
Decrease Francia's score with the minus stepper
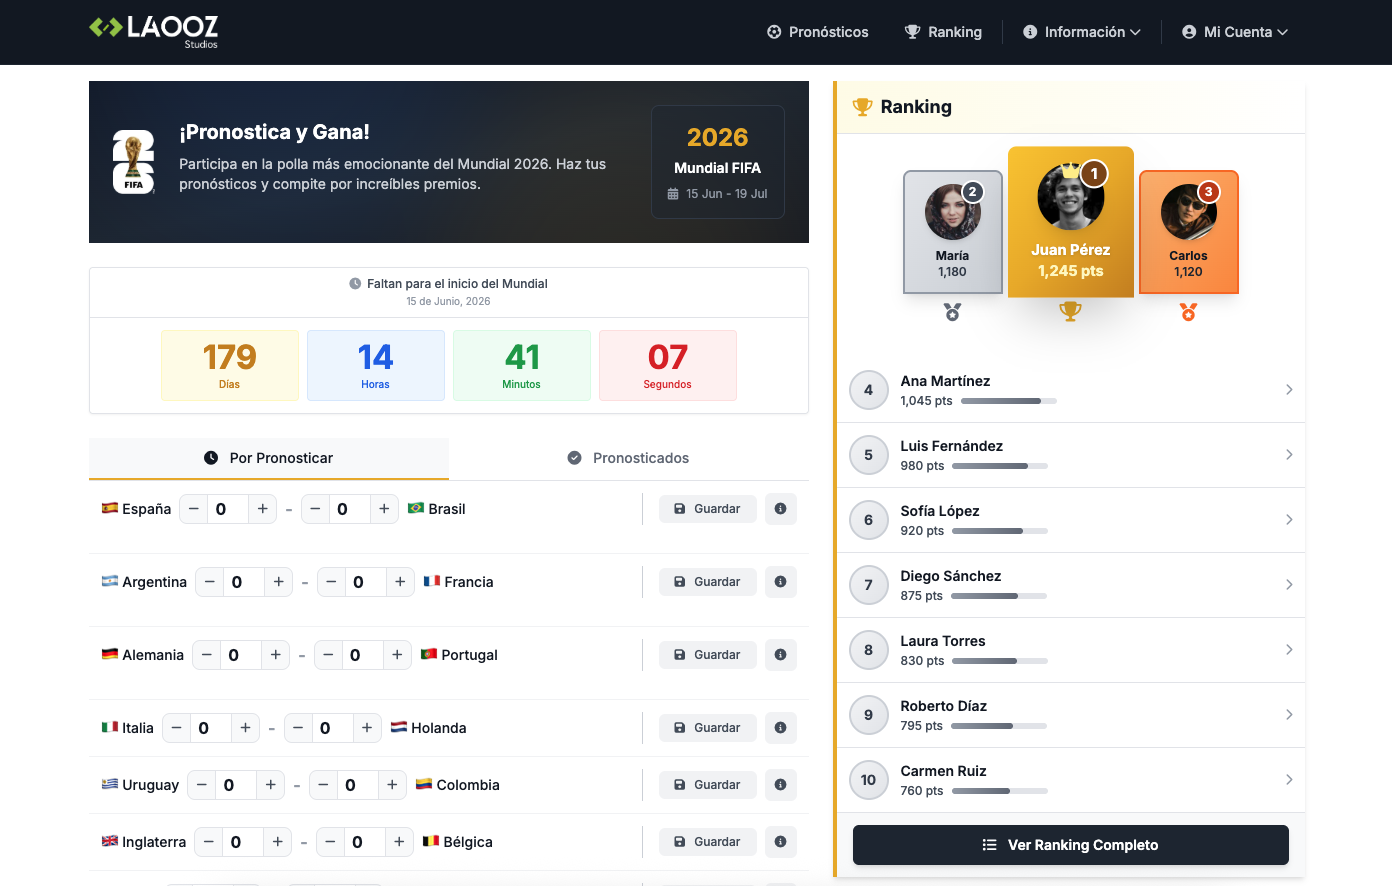[331, 581]
